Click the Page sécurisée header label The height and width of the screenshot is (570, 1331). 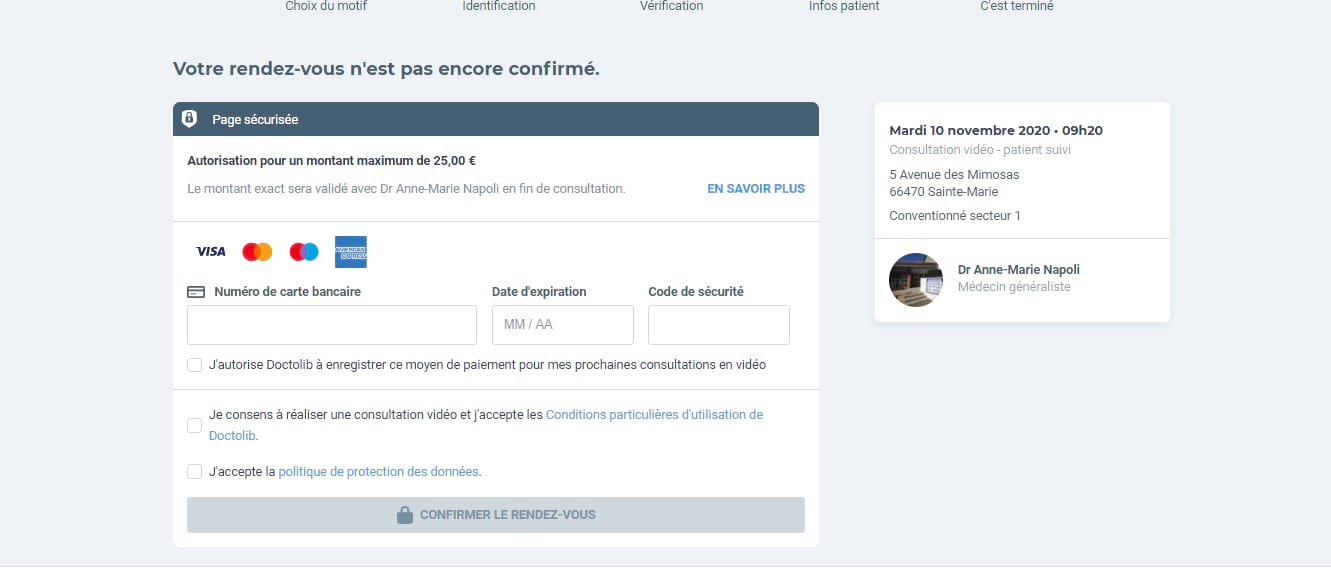[x=255, y=119]
